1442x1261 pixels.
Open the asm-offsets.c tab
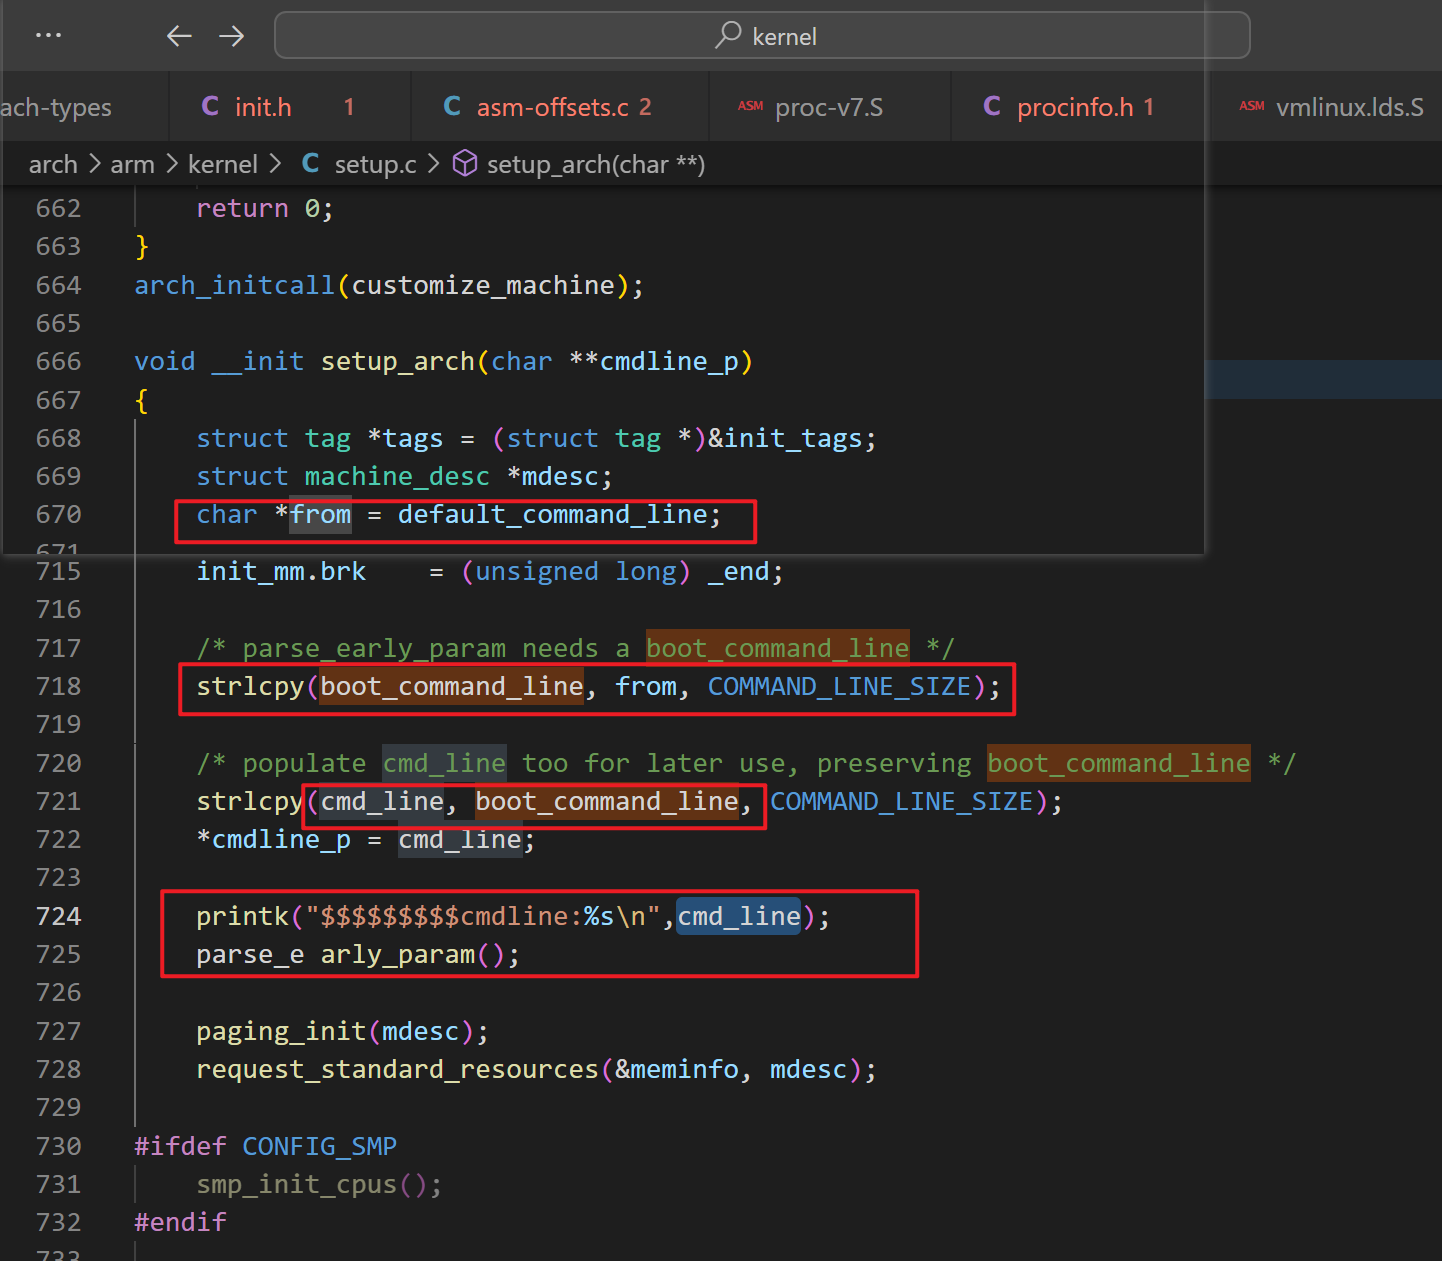(x=560, y=107)
